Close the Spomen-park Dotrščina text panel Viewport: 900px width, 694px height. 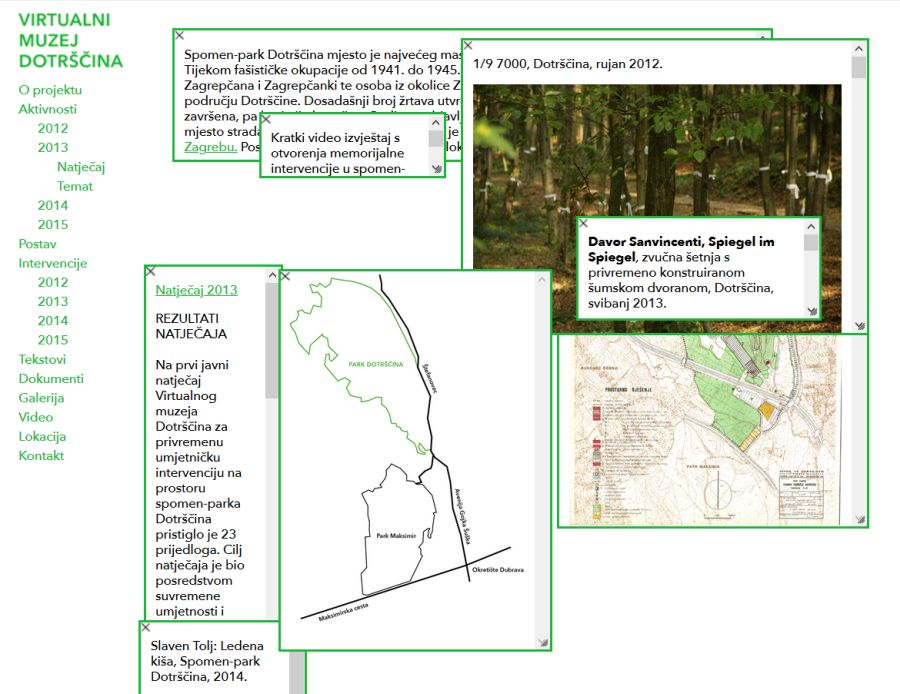(x=180, y=36)
